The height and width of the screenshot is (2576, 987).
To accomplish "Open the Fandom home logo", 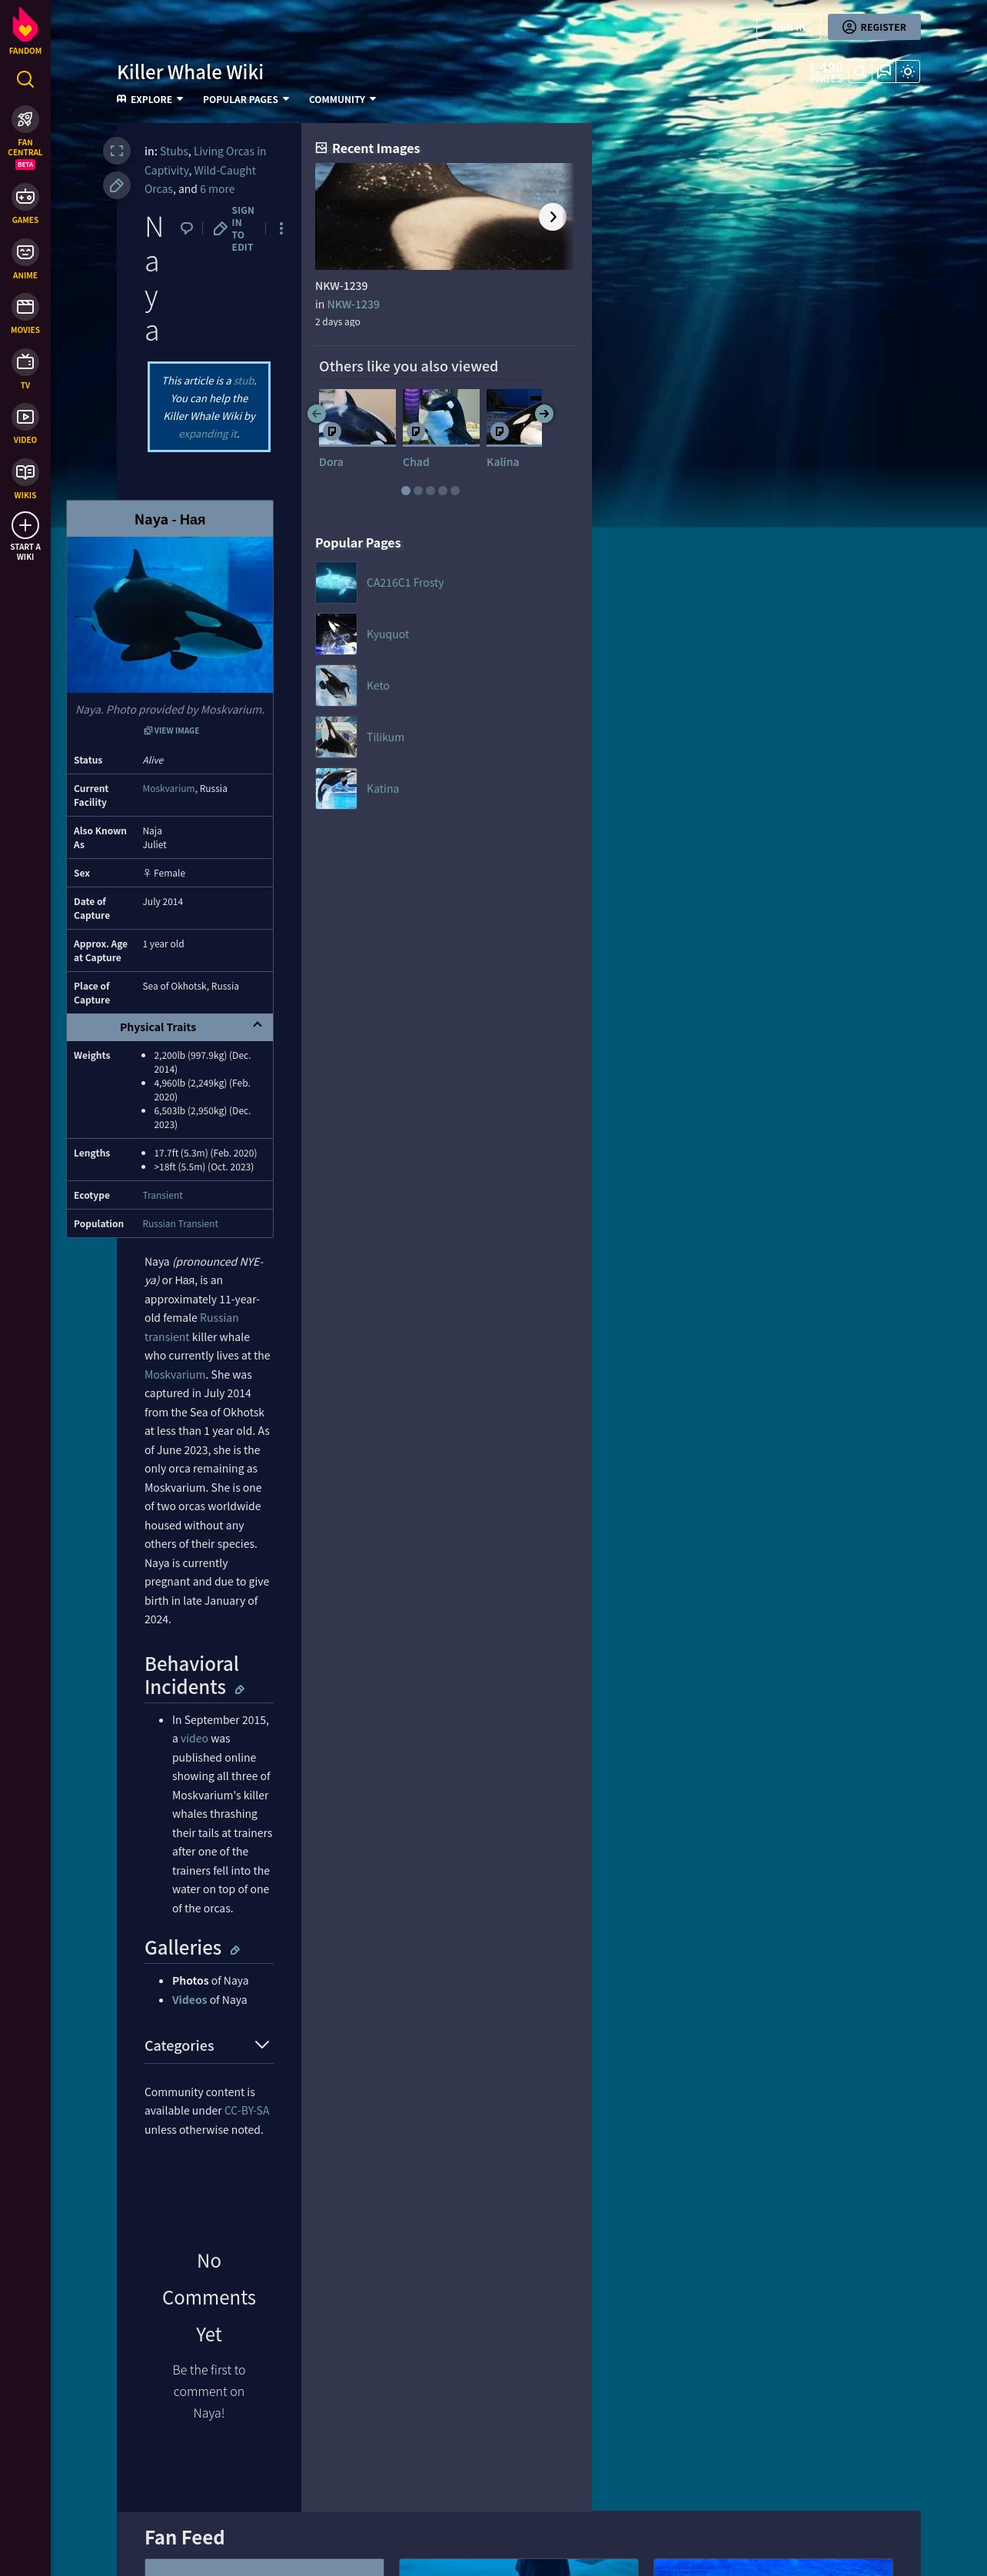I will coord(25,29).
